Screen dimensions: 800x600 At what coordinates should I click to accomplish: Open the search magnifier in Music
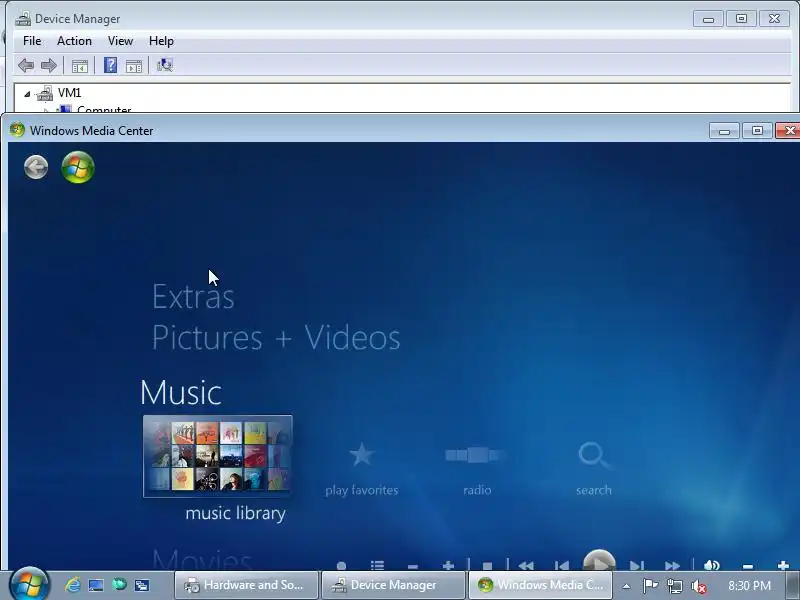[x=593, y=455]
